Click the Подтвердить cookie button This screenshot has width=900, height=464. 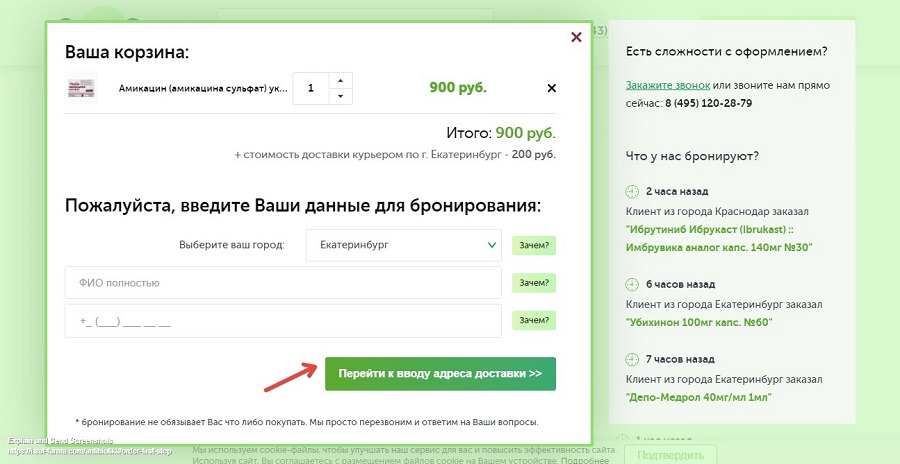tap(670, 455)
